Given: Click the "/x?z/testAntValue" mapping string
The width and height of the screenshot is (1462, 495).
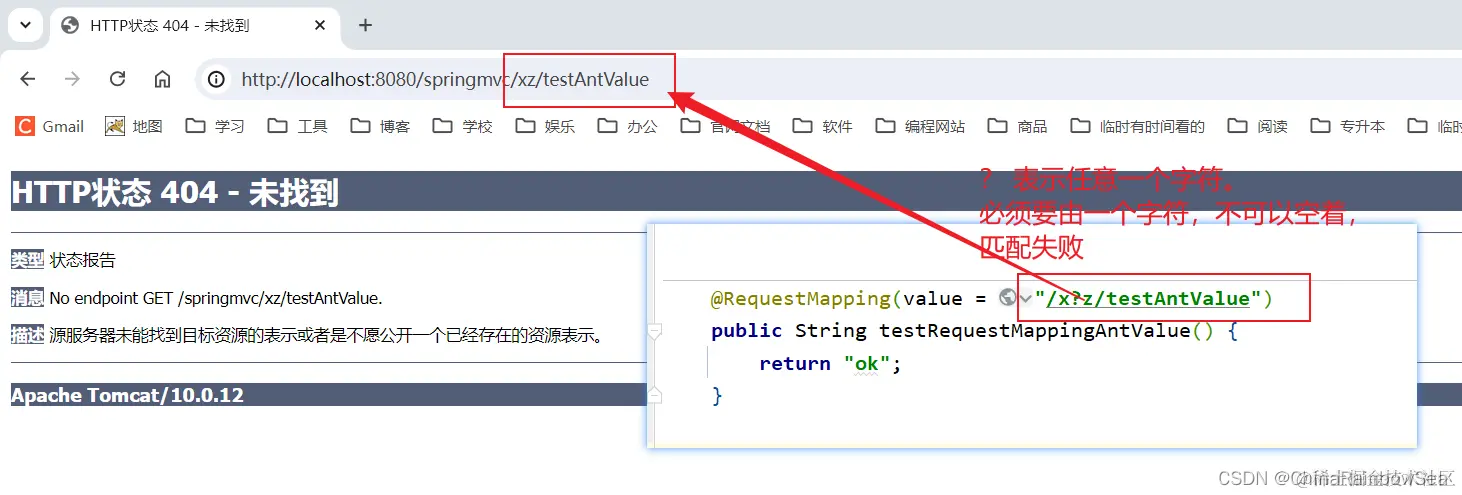Looking at the screenshot, I should [1148, 298].
